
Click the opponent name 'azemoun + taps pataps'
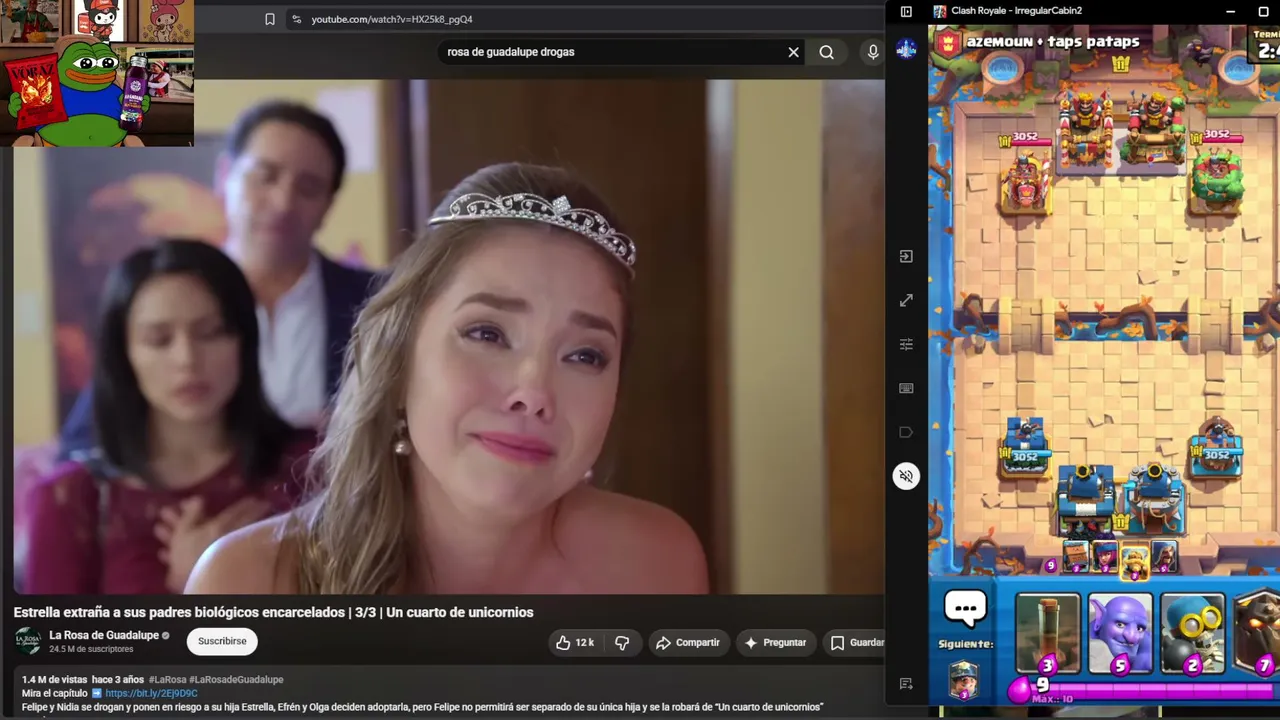pyautogui.click(x=1053, y=42)
